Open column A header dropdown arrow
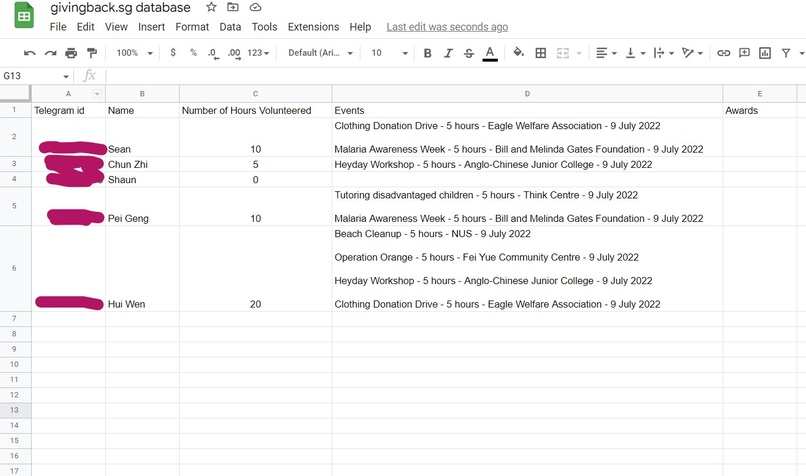 pyautogui.click(x=97, y=94)
